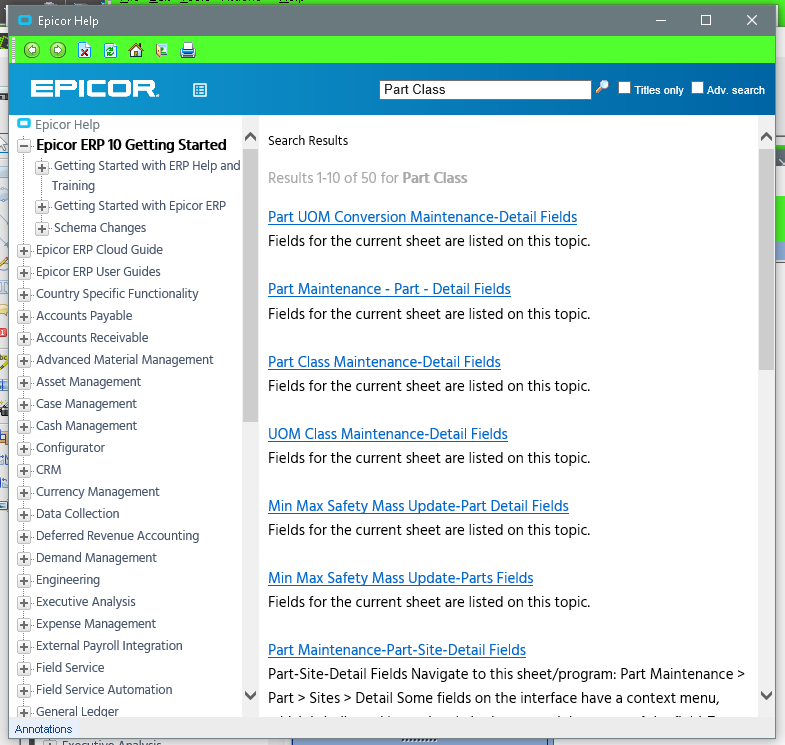Select the Field Service topic
Image resolution: width=785 pixels, height=745 pixels.
[70, 668]
